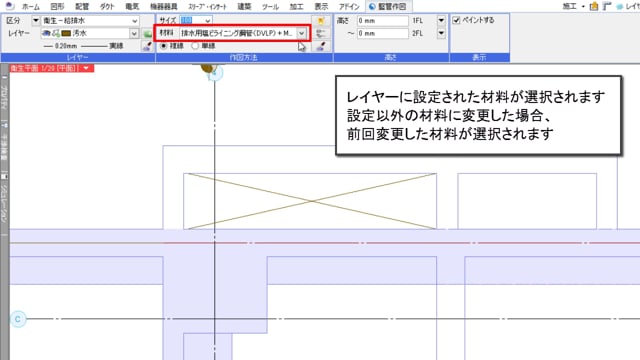The height and width of the screenshot is (360, 640).
Task: Open the 1FL floor reference dropdown
Action: pos(441,20)
